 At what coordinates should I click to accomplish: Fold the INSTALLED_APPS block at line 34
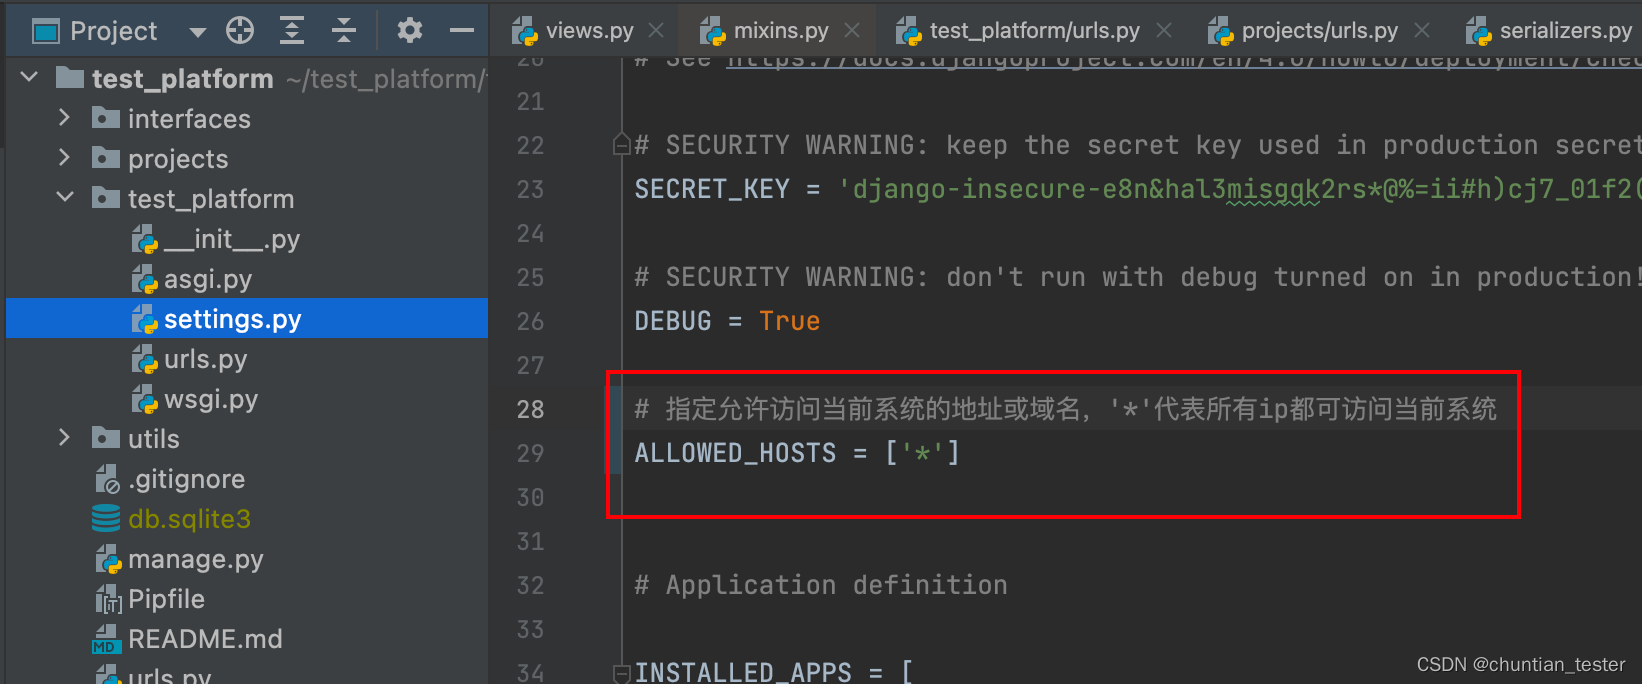click(621, 673)
